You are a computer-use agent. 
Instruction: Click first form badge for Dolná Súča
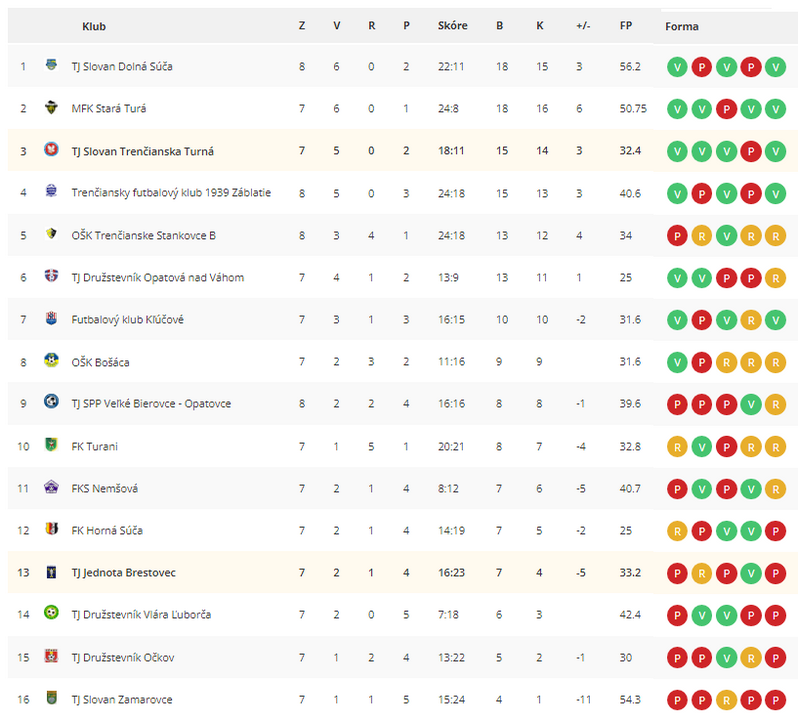[677, 67]
